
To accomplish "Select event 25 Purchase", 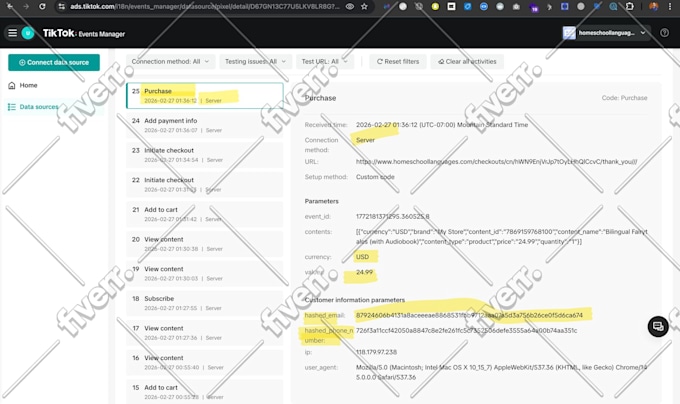I will coord(204,95).
